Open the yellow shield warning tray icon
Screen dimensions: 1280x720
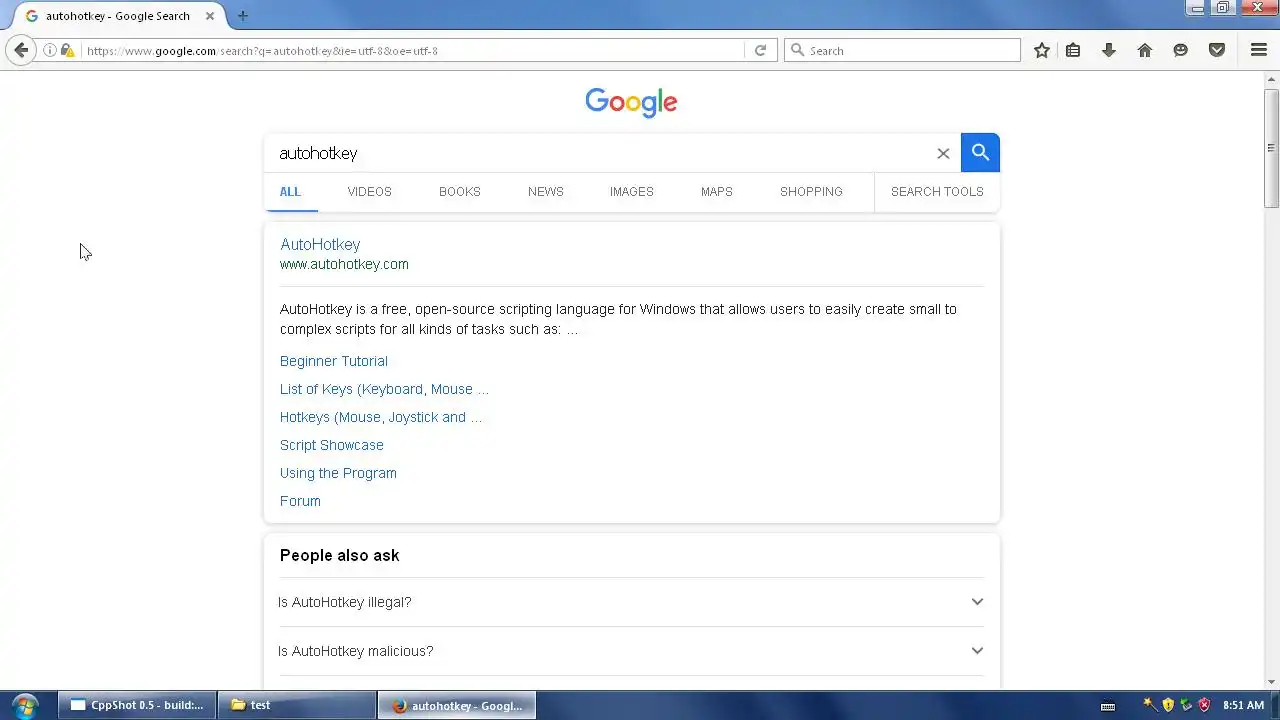(1168, 705)
